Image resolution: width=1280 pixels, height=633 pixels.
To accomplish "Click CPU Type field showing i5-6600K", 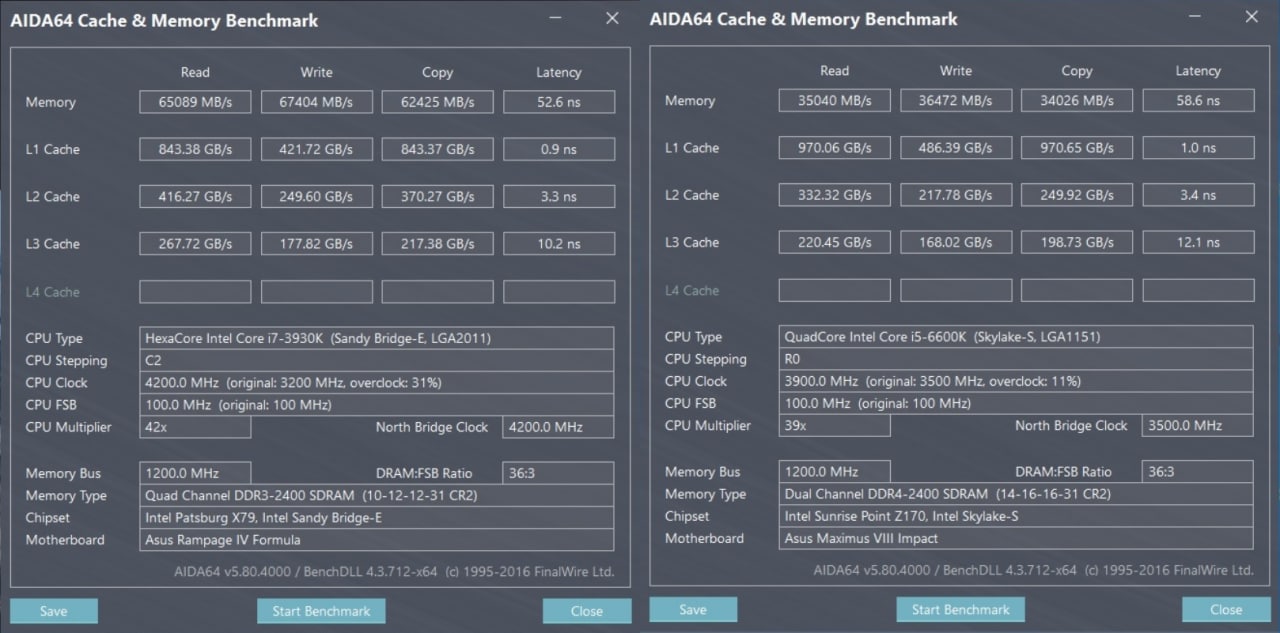I will (1016, 336).
